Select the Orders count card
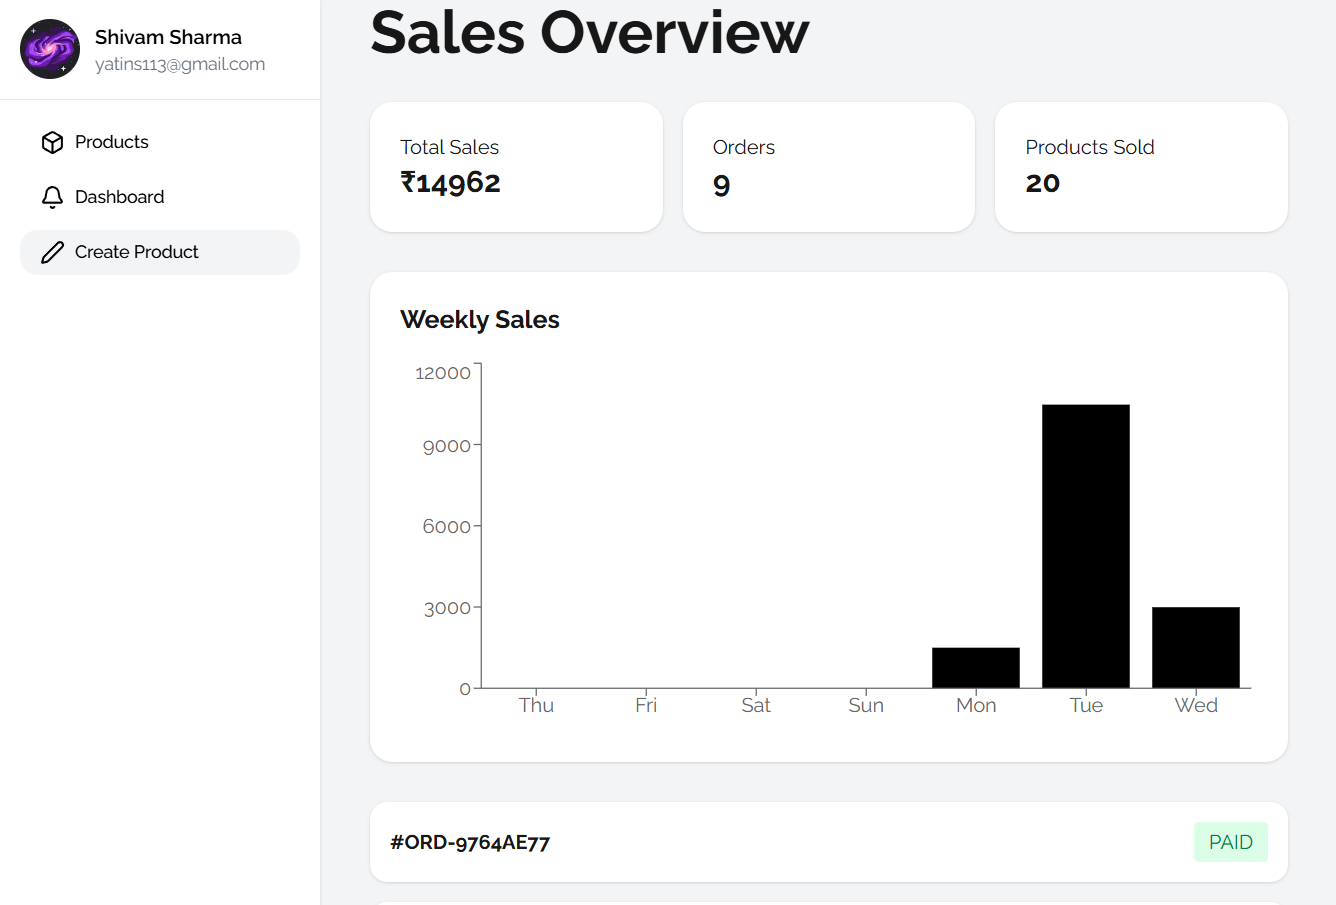Image resolution: width=1336 pixels, height=905 pixels. (828, 167)
